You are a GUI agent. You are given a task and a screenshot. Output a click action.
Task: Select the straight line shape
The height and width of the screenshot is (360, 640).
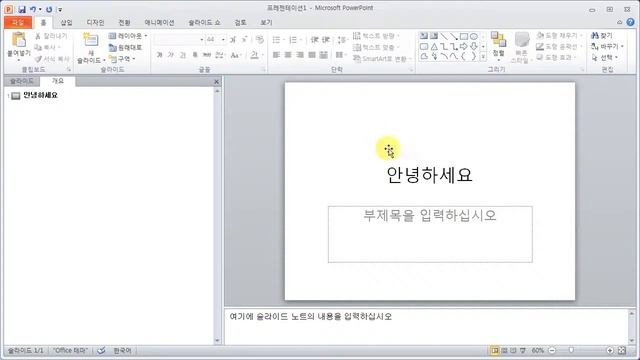[x=444, y=36]
